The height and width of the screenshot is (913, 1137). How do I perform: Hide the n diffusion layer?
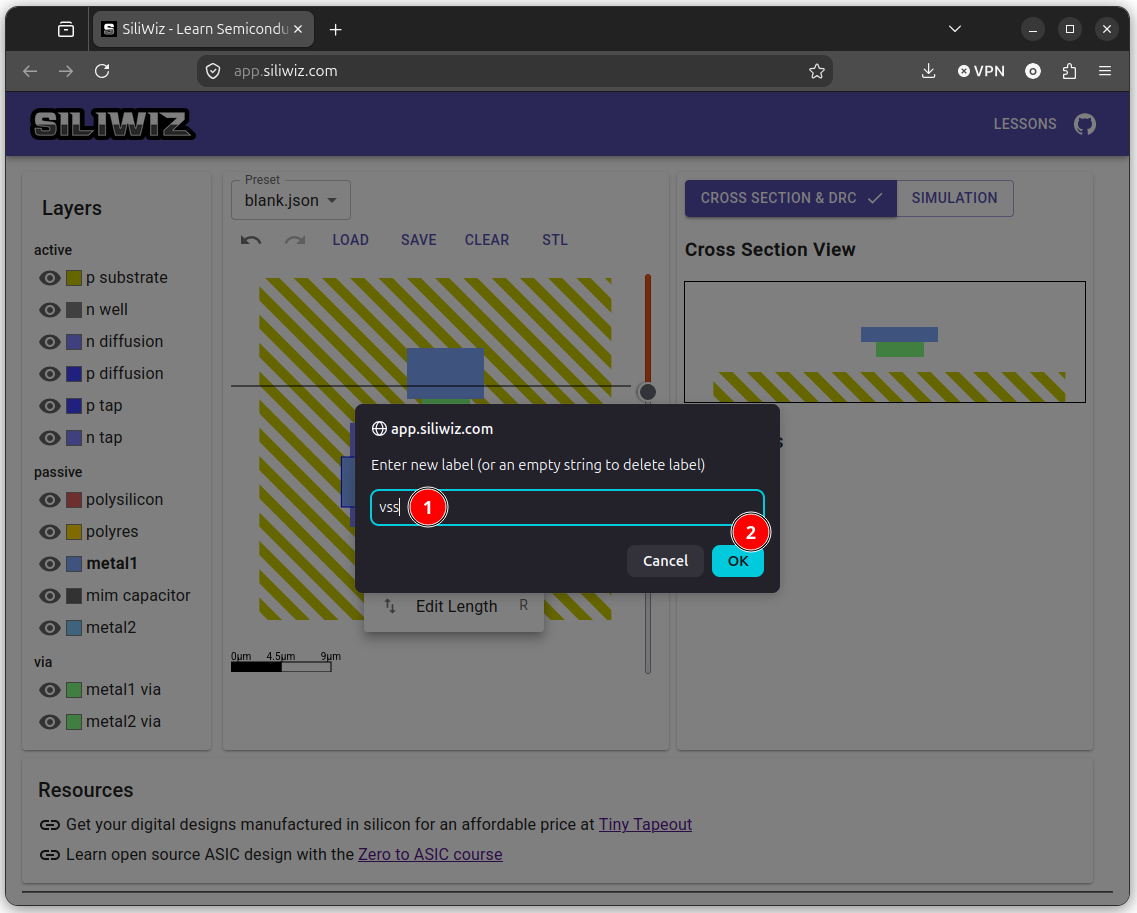click(49, 342)
